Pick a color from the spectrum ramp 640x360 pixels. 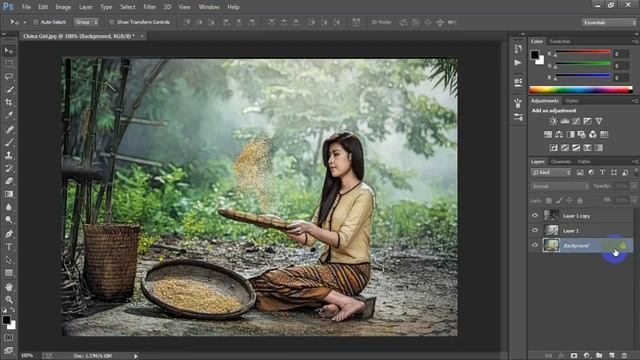[580, 90]
